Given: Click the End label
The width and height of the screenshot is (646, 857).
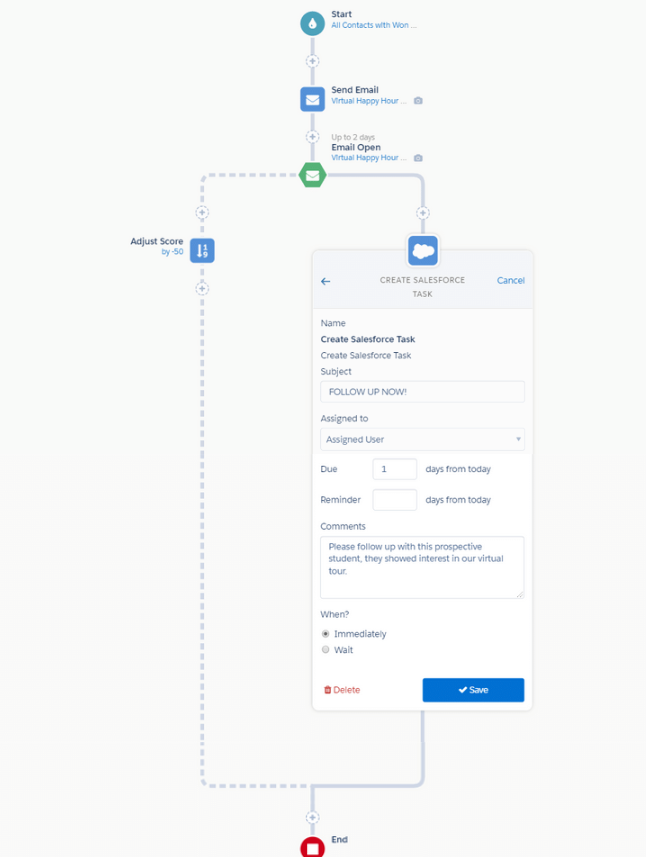Looking at the screenshot, I should pyautogui.click(x=339, y=840).
